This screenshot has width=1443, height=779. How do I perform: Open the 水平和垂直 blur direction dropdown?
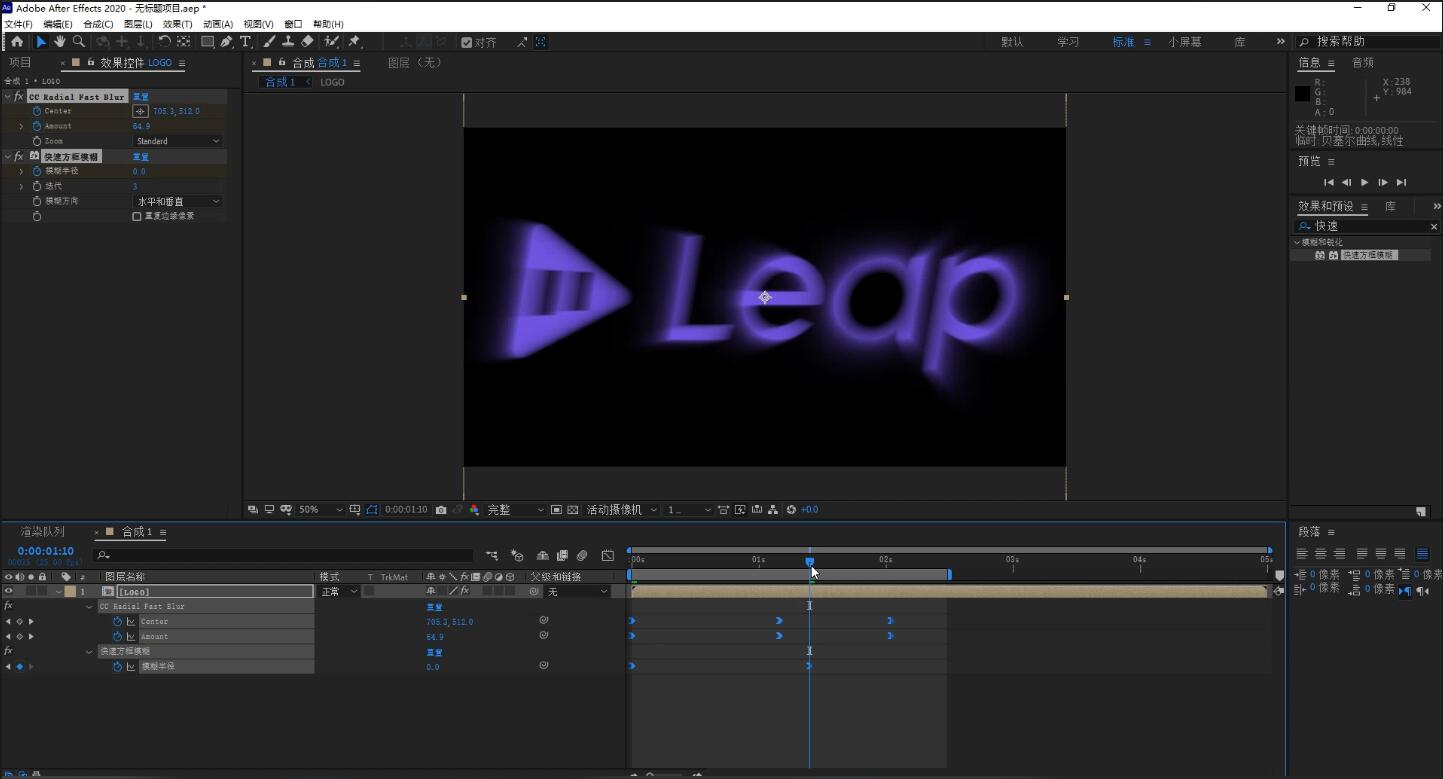pyautogui.click(x=177, y=201)
